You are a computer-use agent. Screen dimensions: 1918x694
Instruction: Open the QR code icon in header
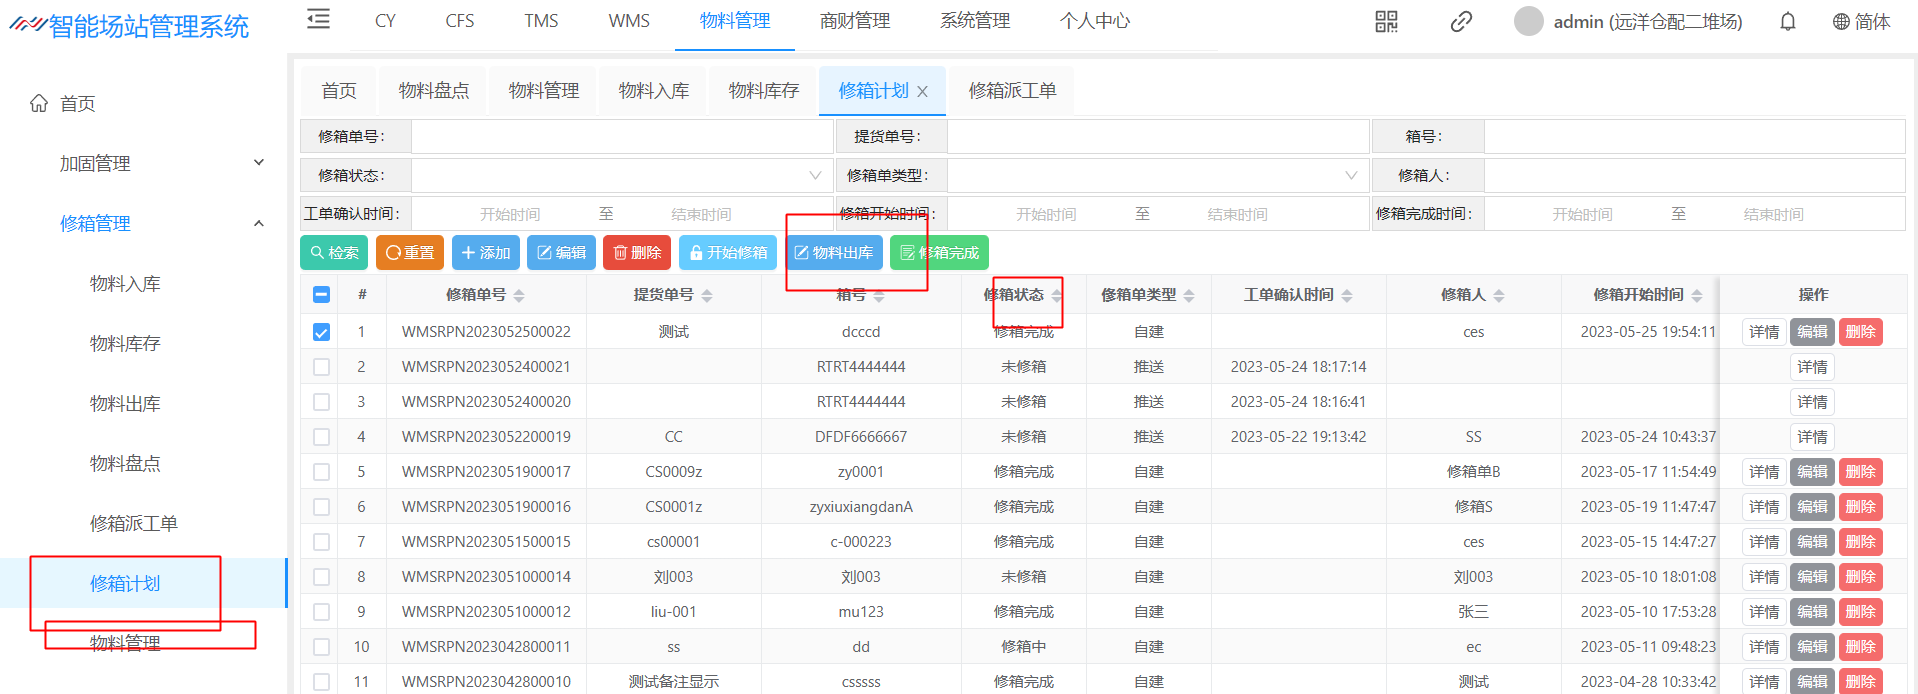[1386, 21]
